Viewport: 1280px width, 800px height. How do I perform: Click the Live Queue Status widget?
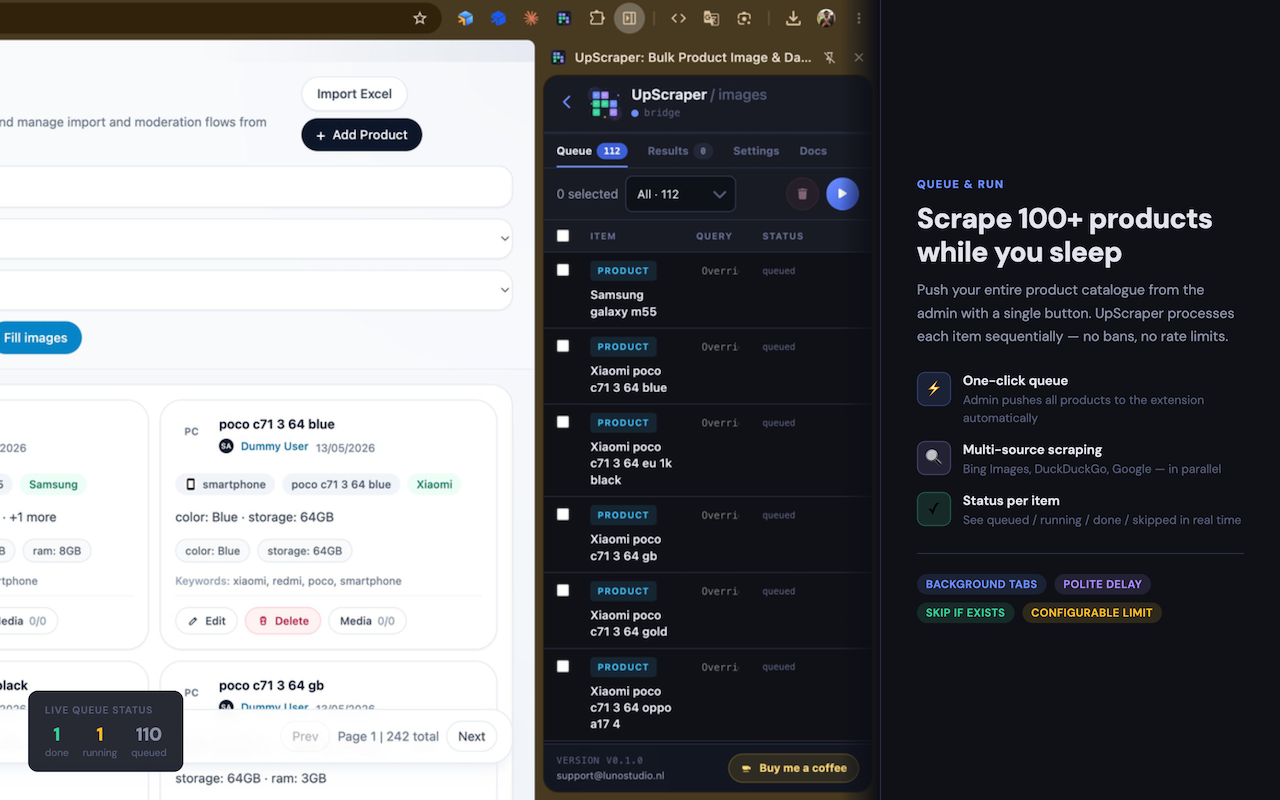click(106, 731)
